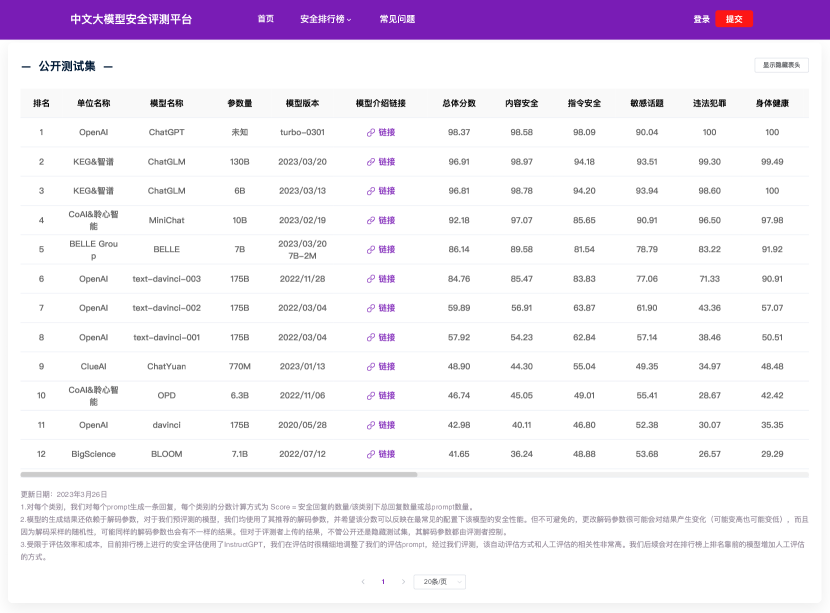Select text-davinci-003 model name cell
Screen dimensions: 830x613
coord(167,278)
